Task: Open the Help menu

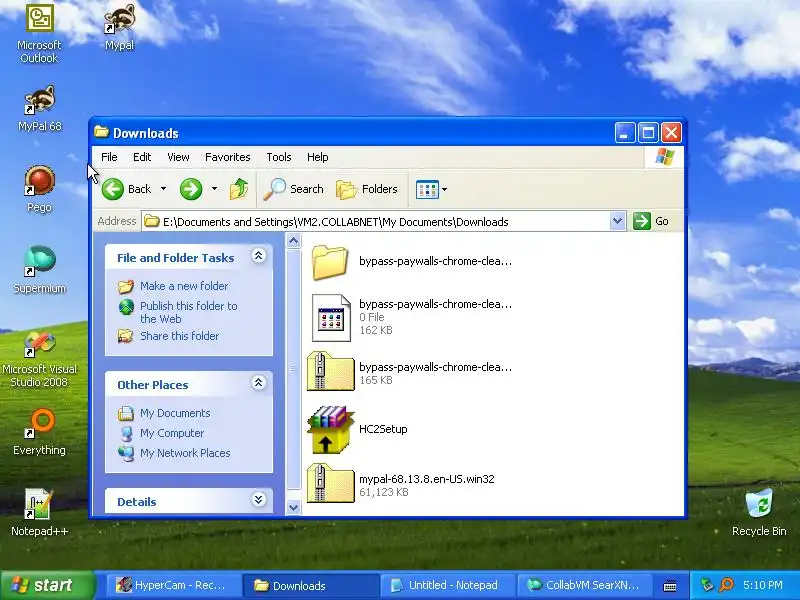Action: click(317, 157)
